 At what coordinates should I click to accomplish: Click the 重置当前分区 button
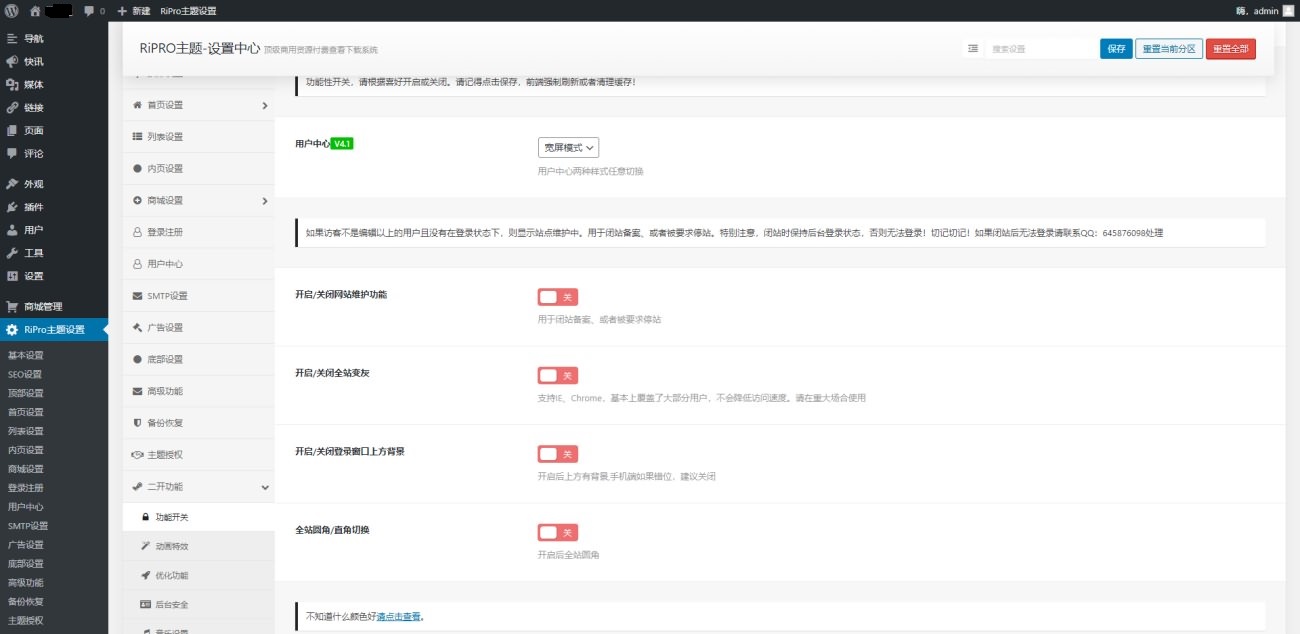[x=1169, y=49]
